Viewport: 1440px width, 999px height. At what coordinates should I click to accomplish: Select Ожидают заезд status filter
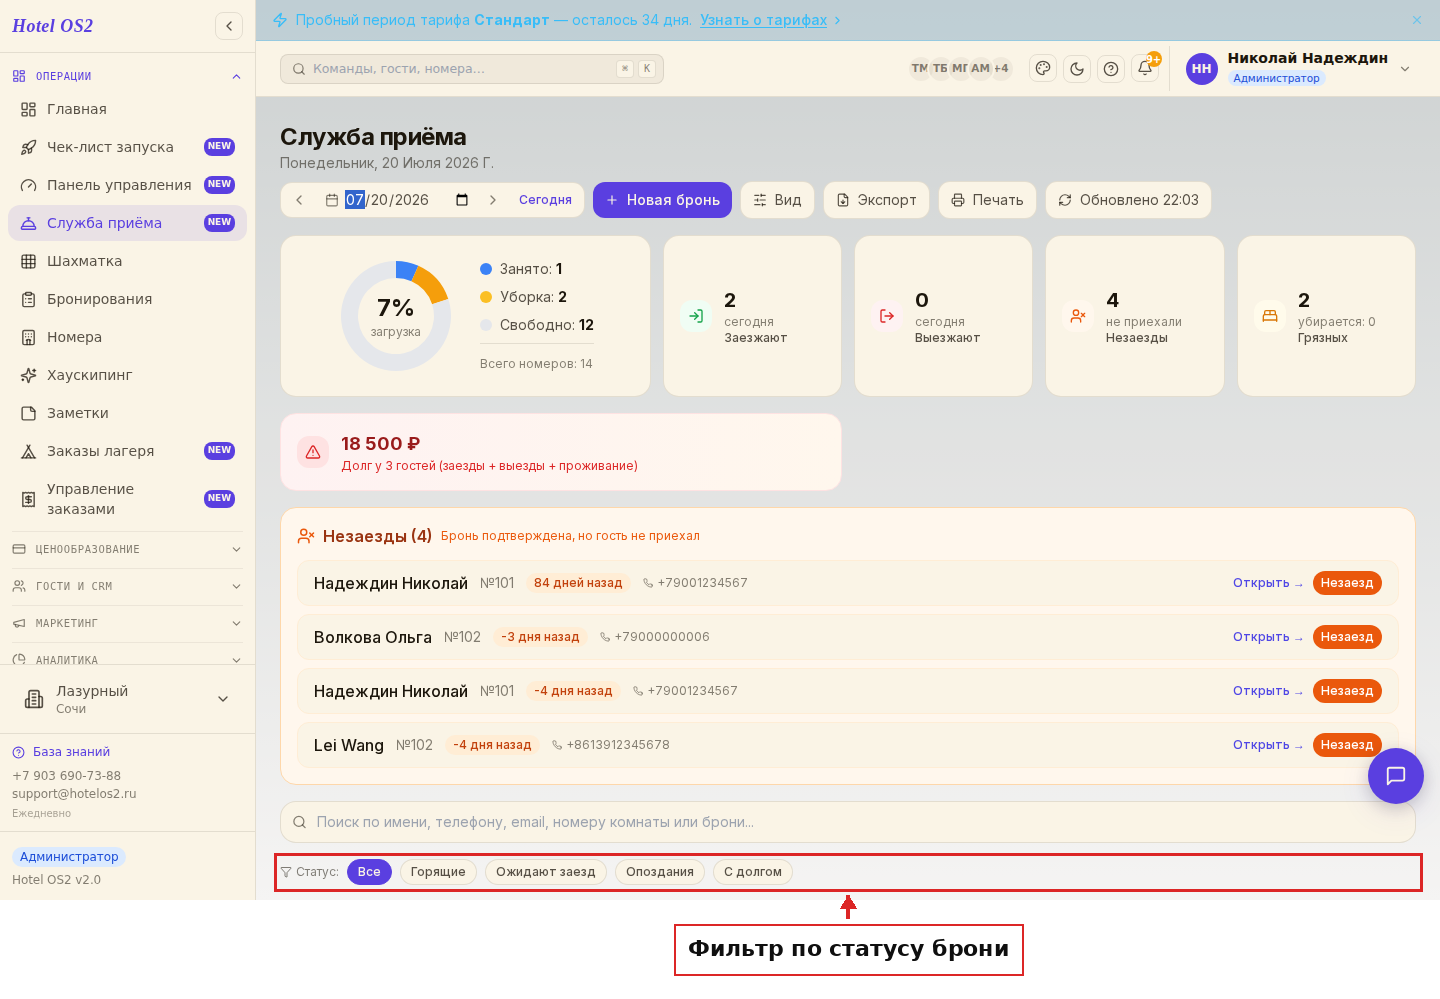(x=546, y=872)
